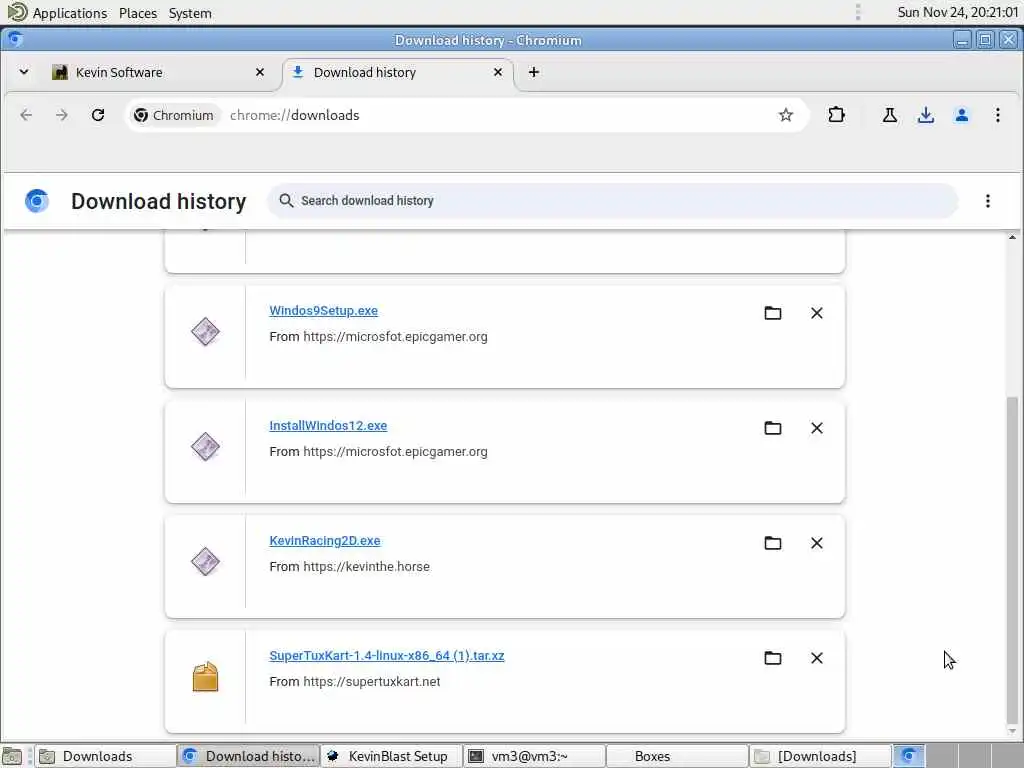
Task: Click show desktop icon in taskbar
Action: point(12,756)
